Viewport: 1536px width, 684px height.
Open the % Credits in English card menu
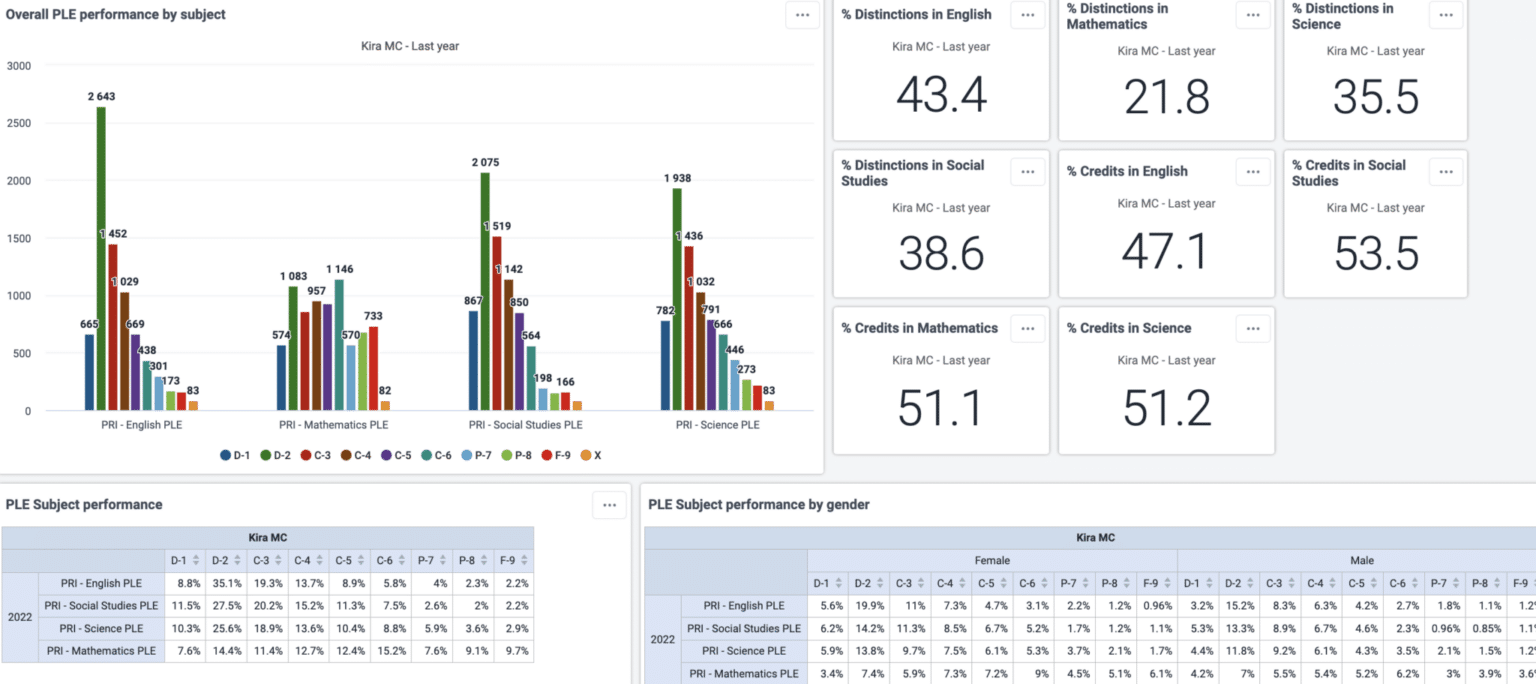pos(1253,172)
